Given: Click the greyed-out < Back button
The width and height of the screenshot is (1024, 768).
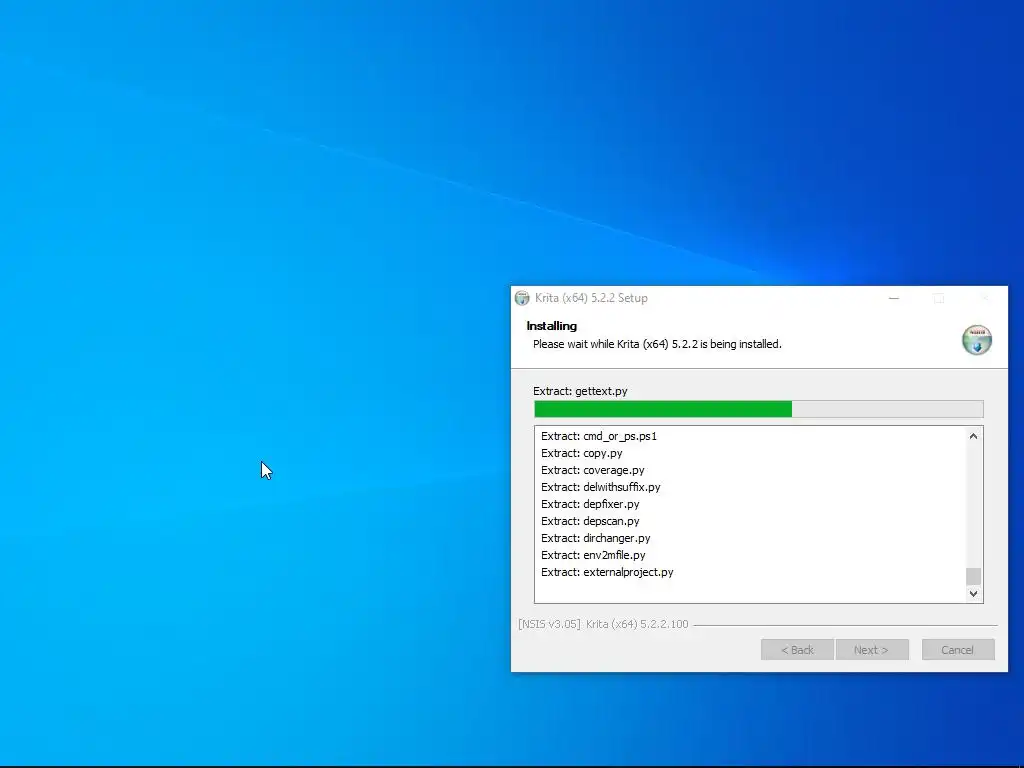Looking at the screenshot, I should pos(797,650).
